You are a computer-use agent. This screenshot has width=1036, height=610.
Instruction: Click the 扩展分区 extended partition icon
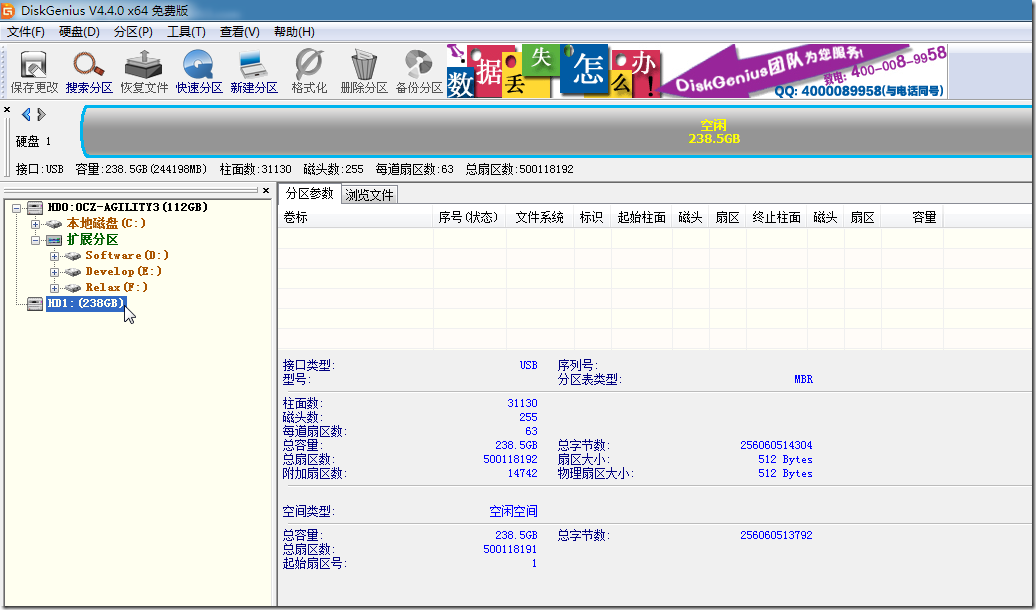tap(54, 240)
